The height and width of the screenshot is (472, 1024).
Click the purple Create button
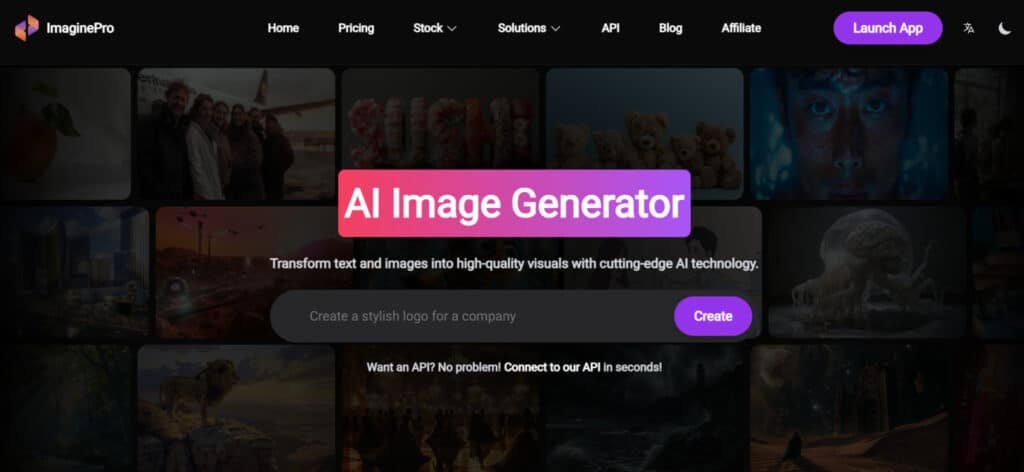[712, 316]
